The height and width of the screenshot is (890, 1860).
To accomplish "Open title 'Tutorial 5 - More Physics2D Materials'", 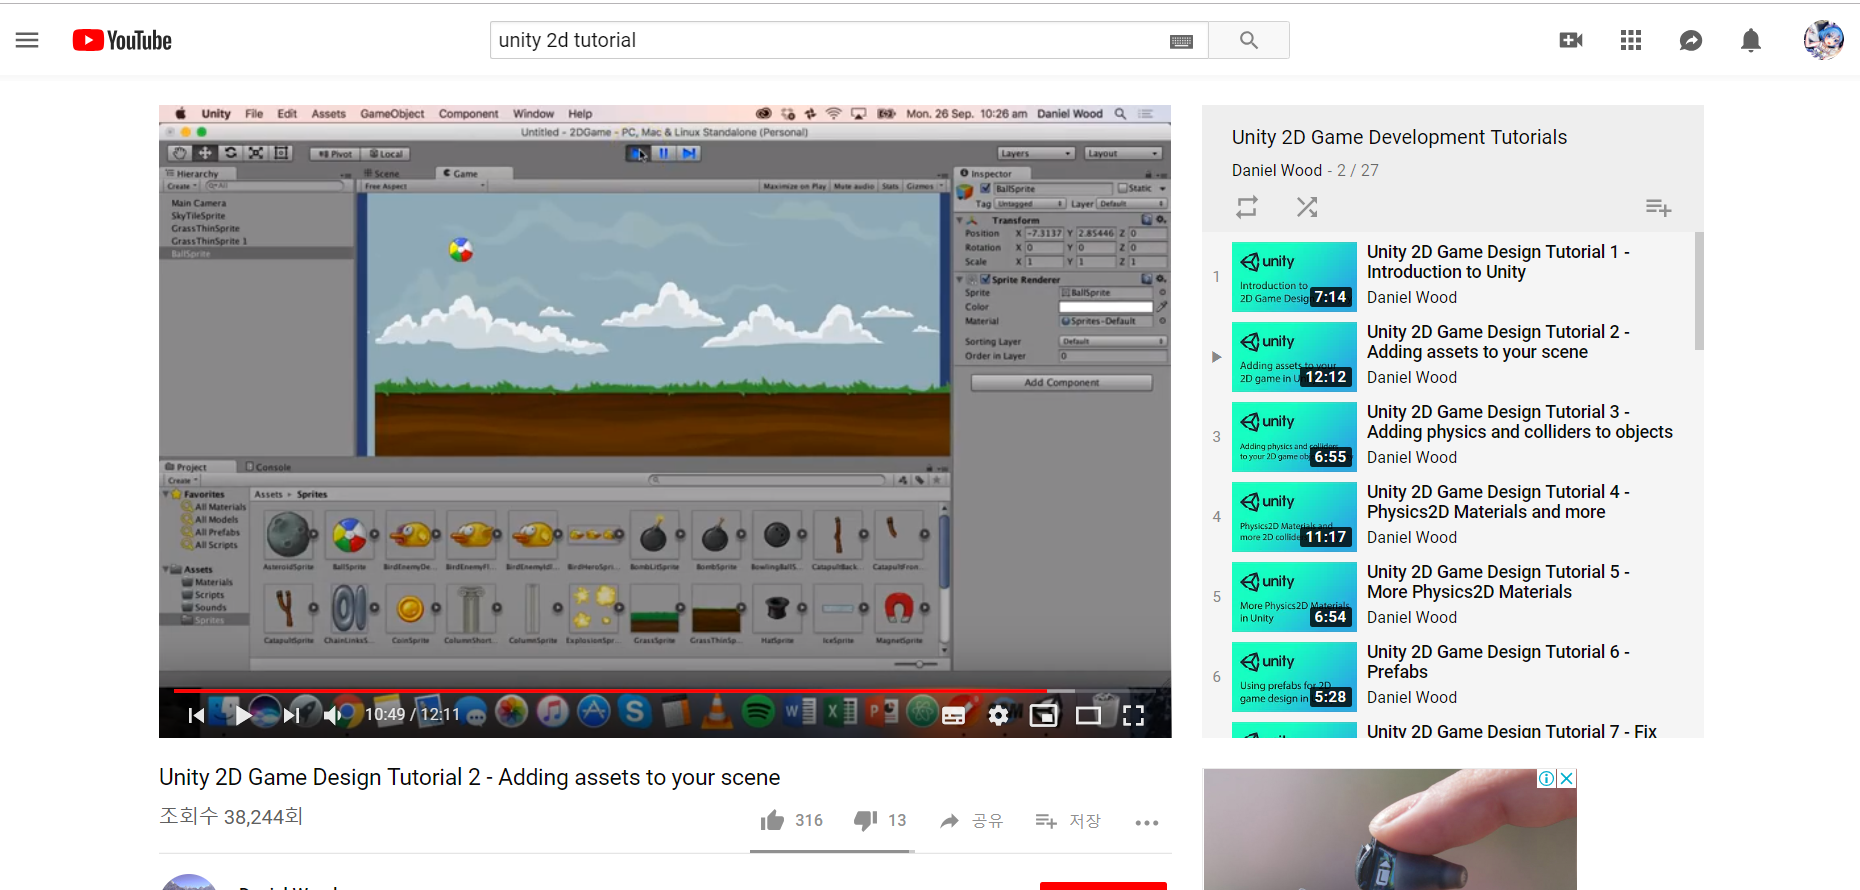I will click(x=1498, y=582).
